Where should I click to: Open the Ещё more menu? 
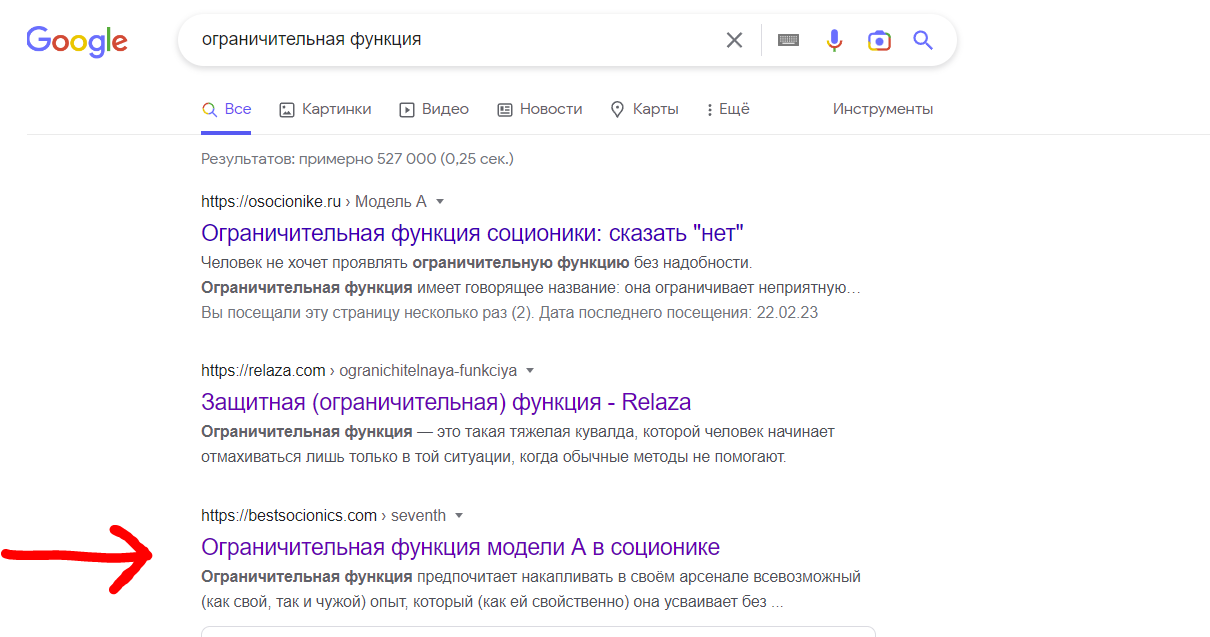point(728,109)
